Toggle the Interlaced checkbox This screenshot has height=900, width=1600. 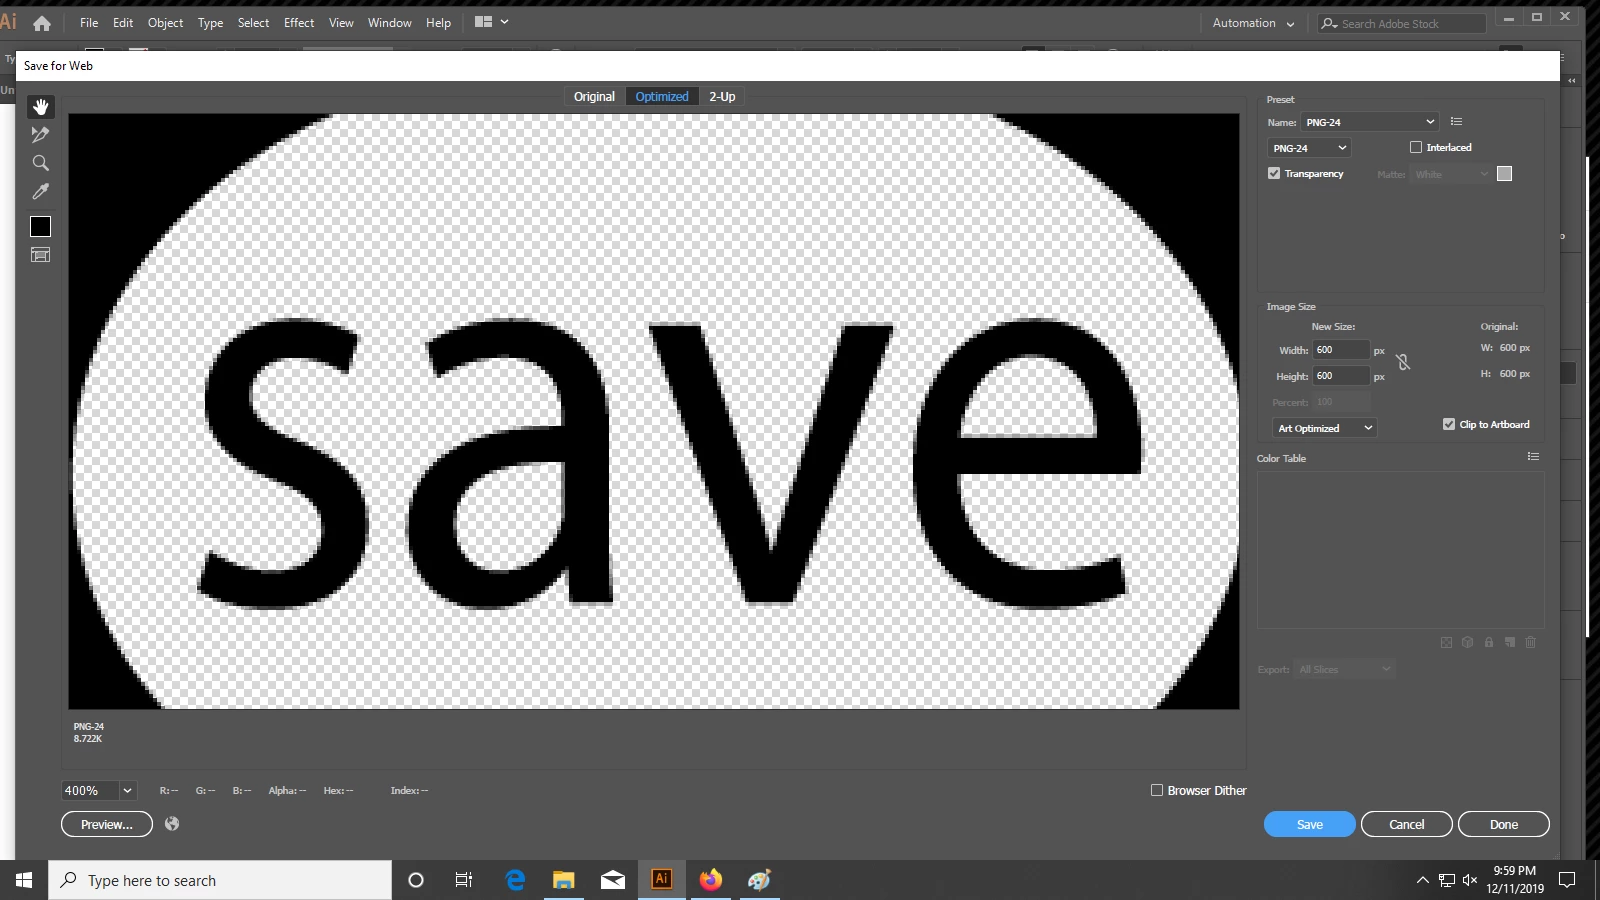[1416, 147]
